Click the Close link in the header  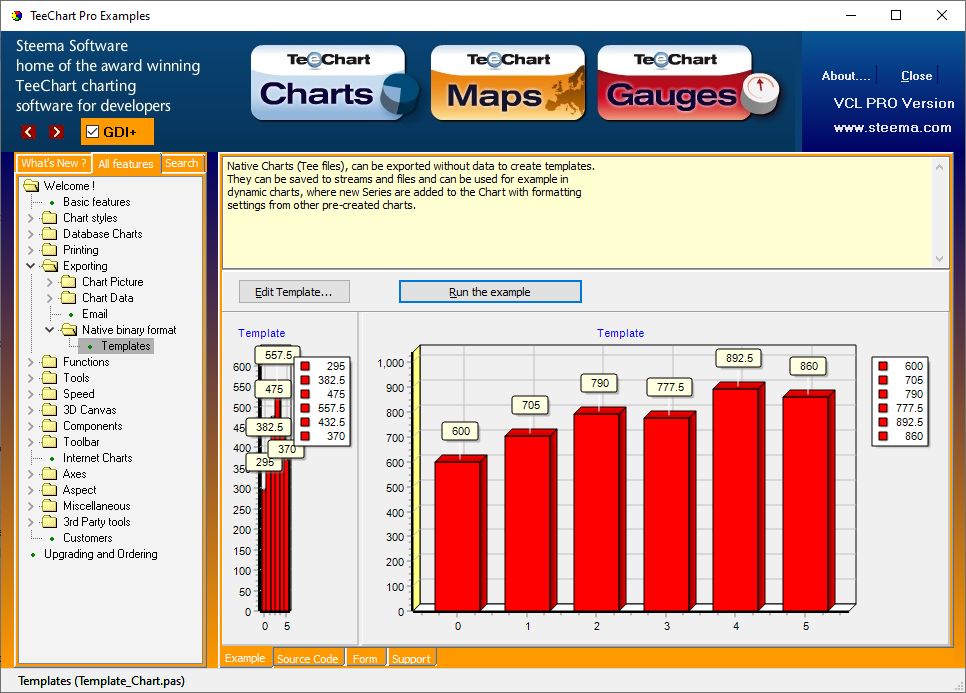(916, 76)
